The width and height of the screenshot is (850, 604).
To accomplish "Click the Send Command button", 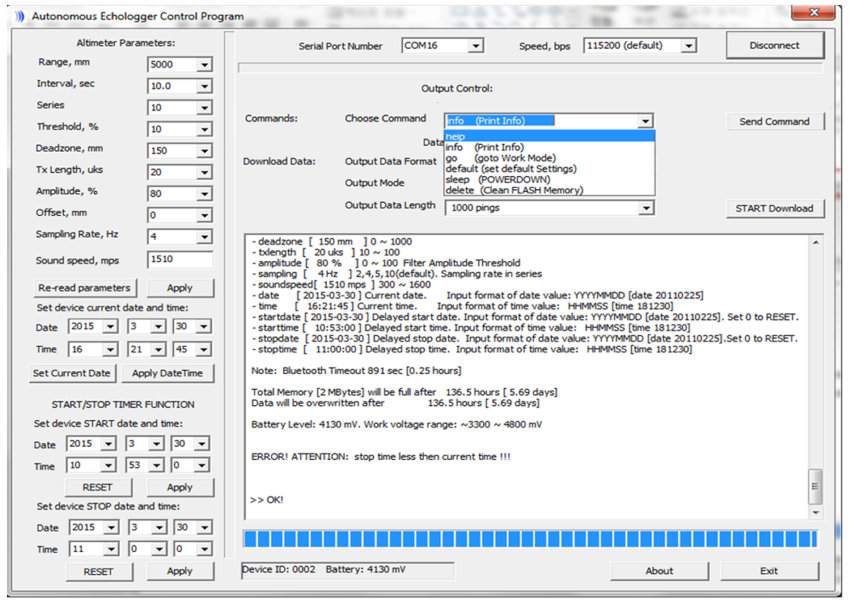I will pyautogui.click(x=775, y=121).
